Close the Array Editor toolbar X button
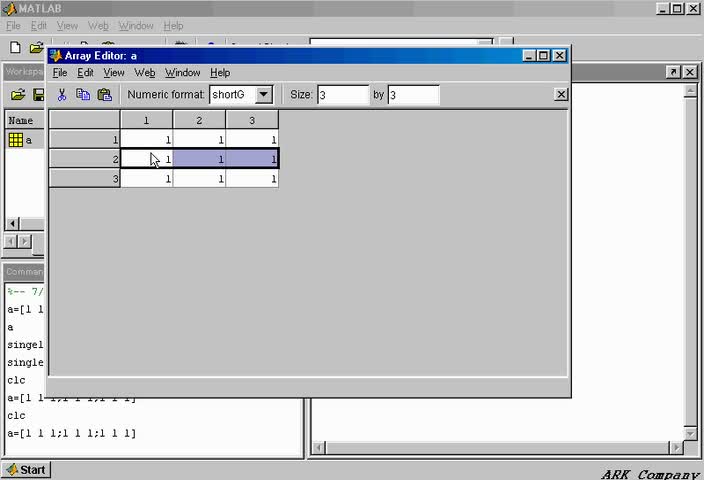Image resolution: width=704 pixels, height=480 pixels. (561, 94)
